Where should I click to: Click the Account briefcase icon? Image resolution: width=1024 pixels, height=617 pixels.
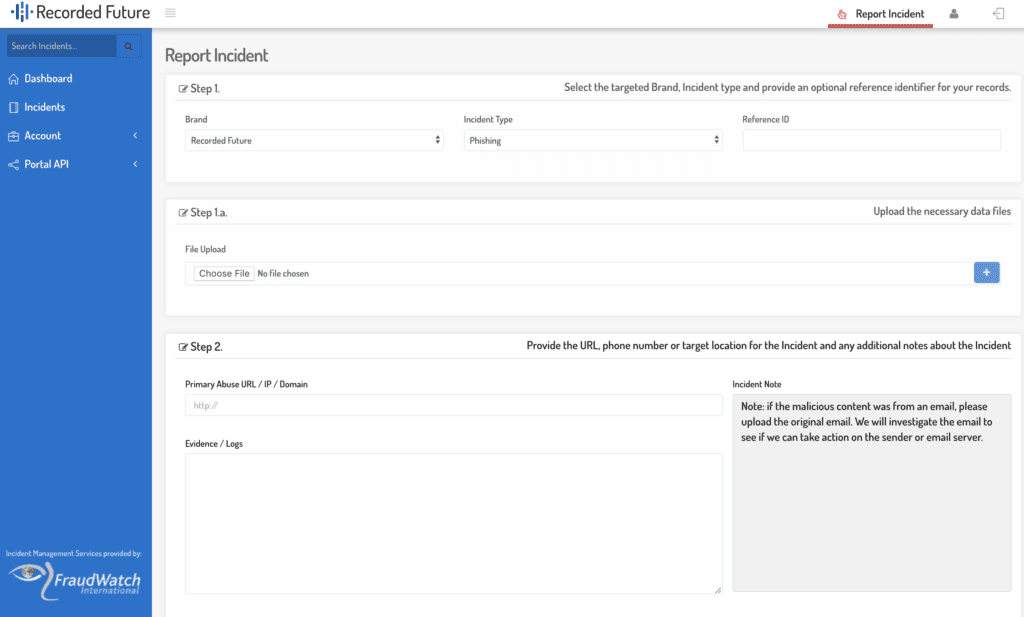click(x=14, y=136)
